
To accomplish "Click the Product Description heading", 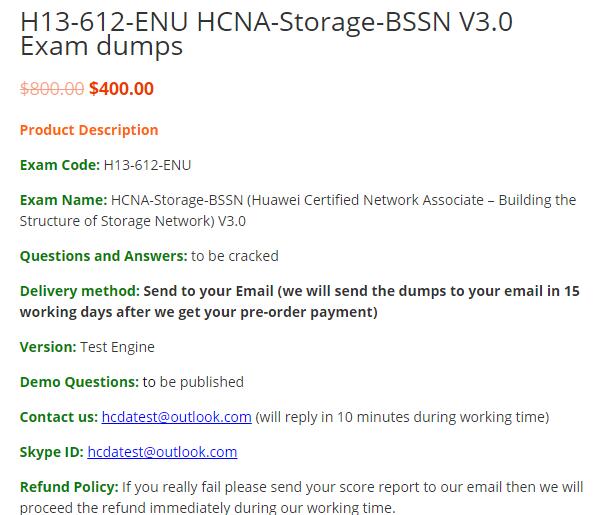I will [x=89, y=131].
